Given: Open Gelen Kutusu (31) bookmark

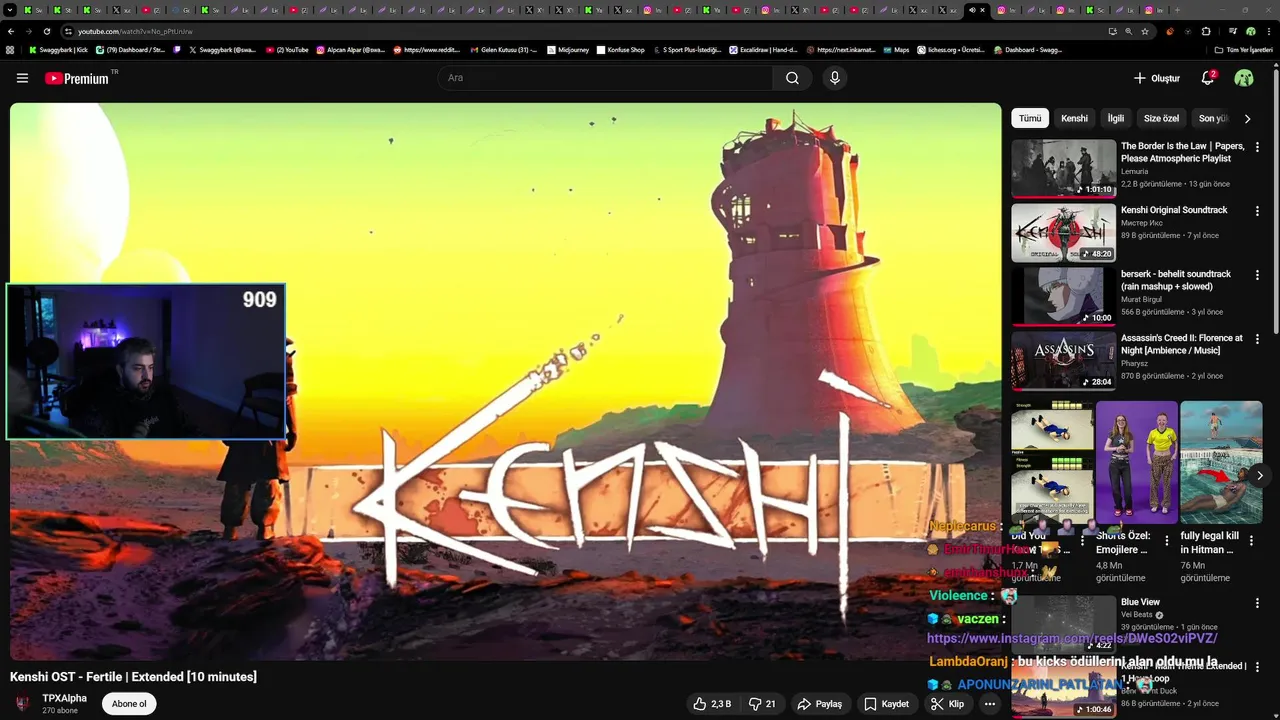Looking at the screenshot, I should pos(503,49).
